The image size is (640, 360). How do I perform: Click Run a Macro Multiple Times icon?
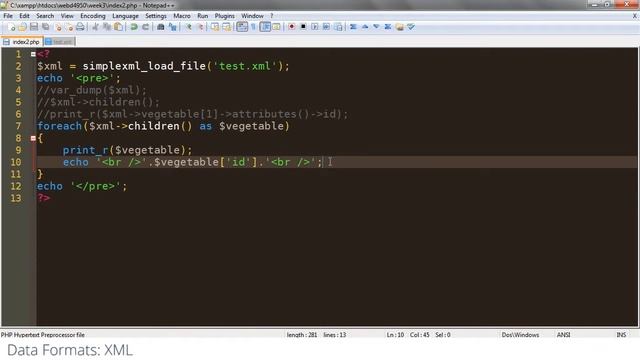point(326,27)
